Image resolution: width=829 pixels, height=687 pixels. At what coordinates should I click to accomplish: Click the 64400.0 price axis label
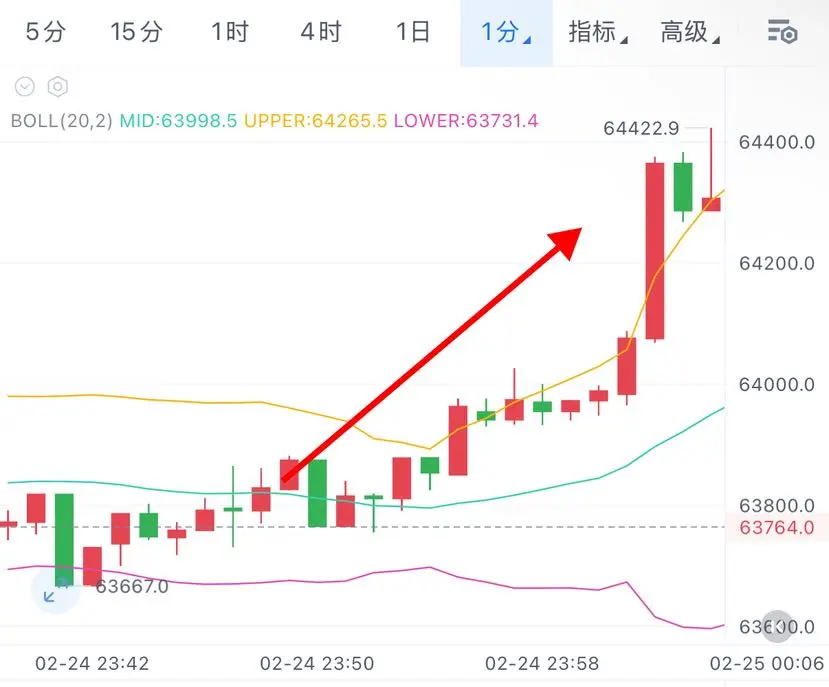pyautogui.click(x=777, y=142)
